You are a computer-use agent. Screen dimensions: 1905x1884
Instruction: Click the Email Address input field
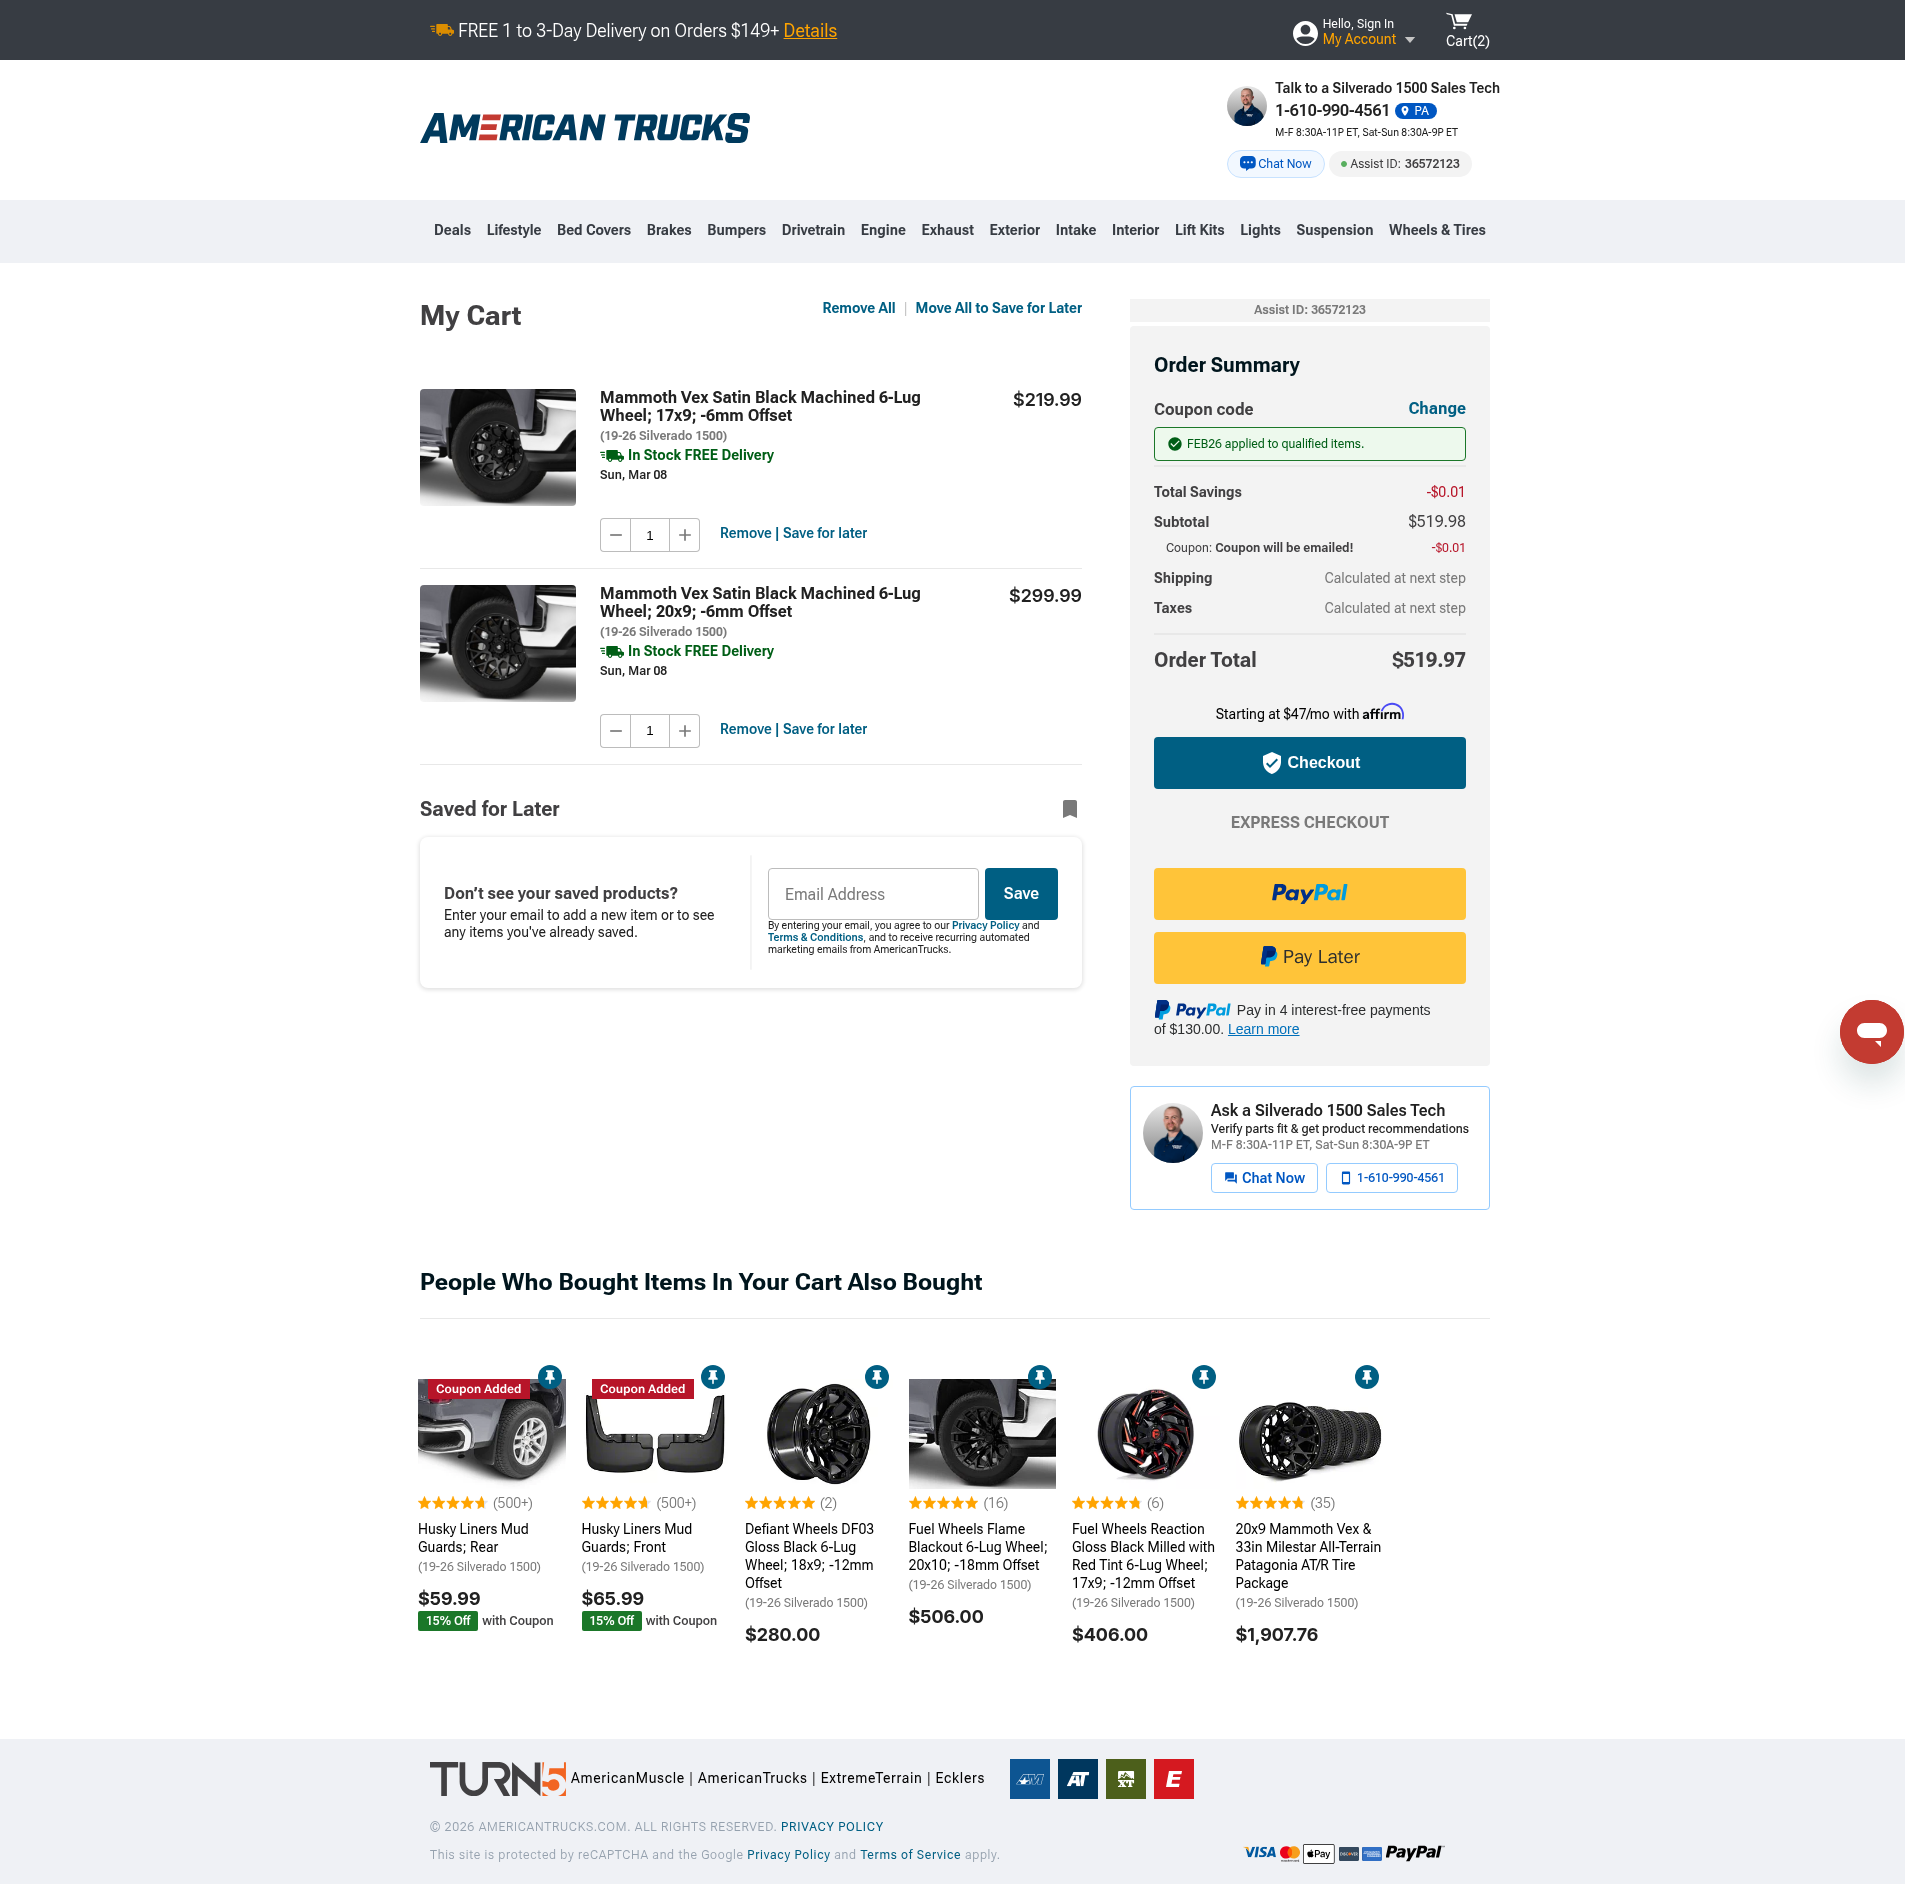873,894
